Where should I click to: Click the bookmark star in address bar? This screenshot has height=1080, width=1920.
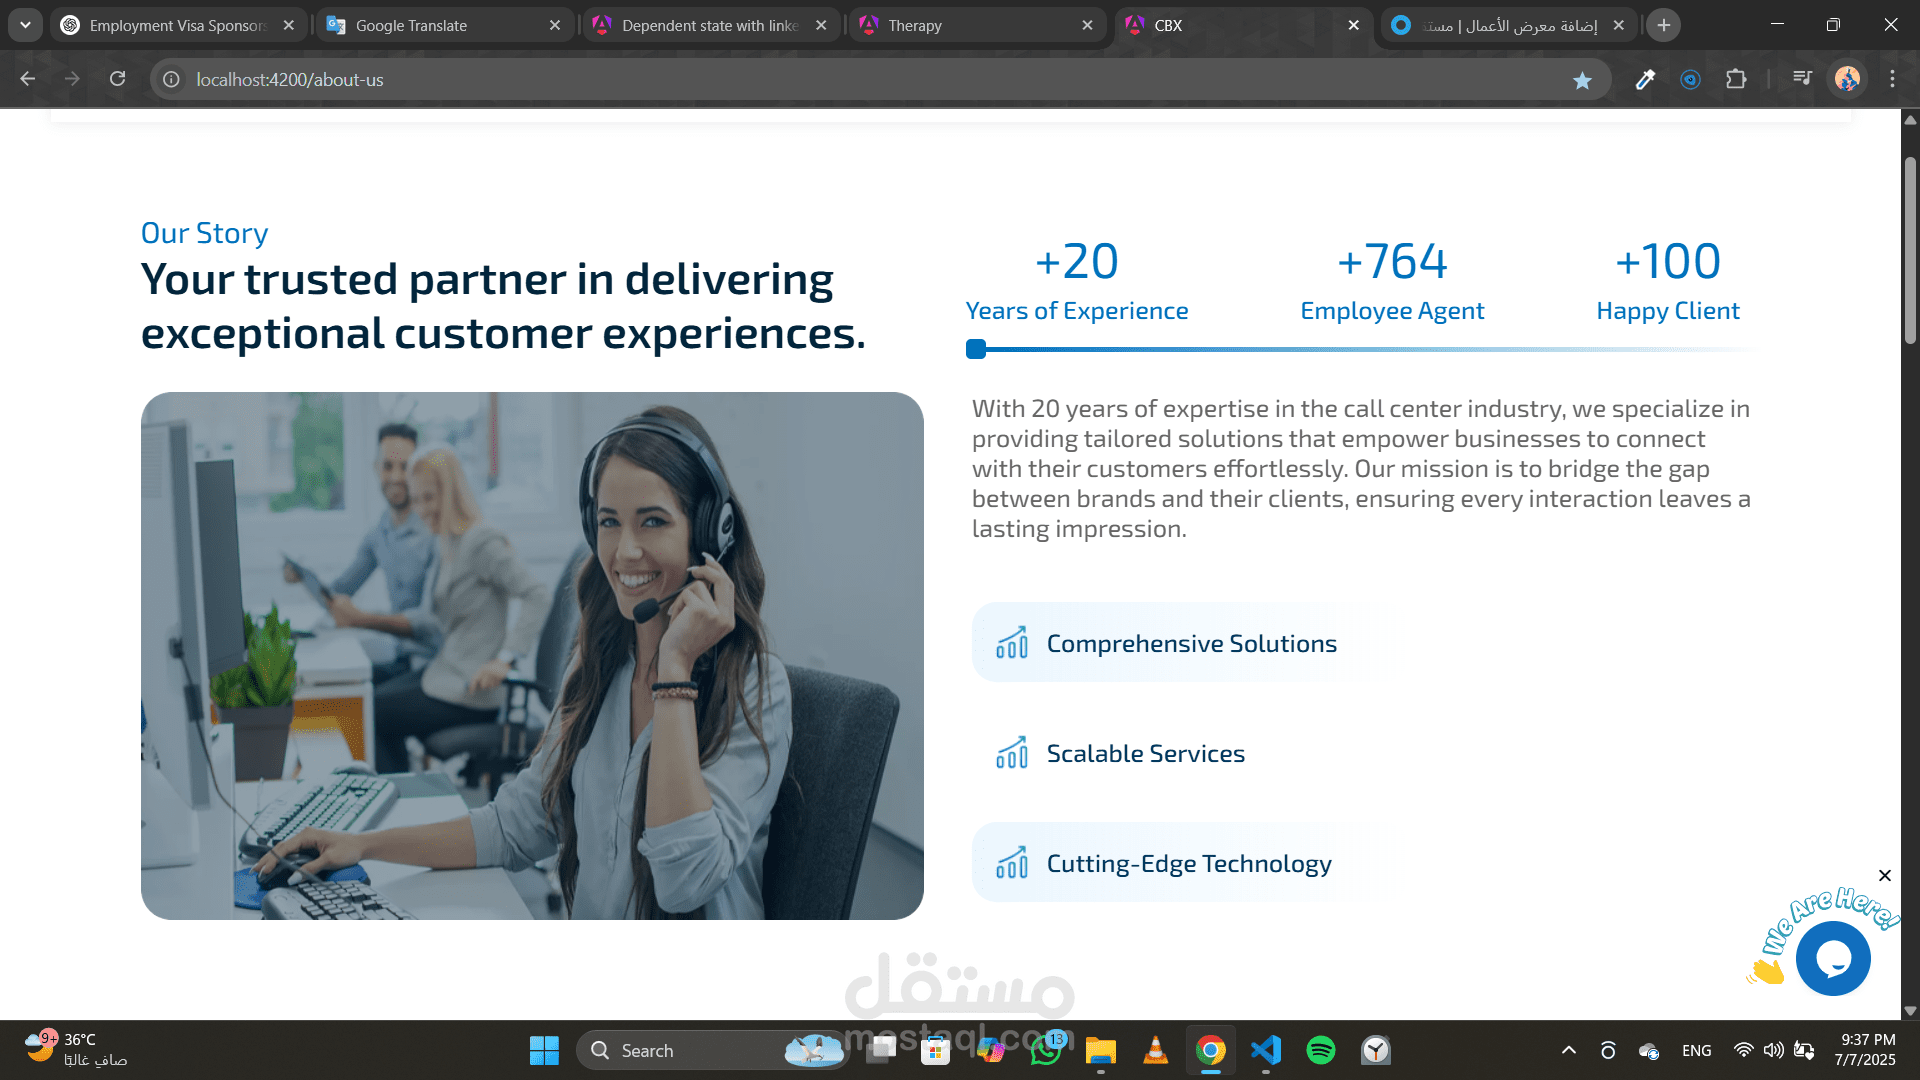point(1582,80)
